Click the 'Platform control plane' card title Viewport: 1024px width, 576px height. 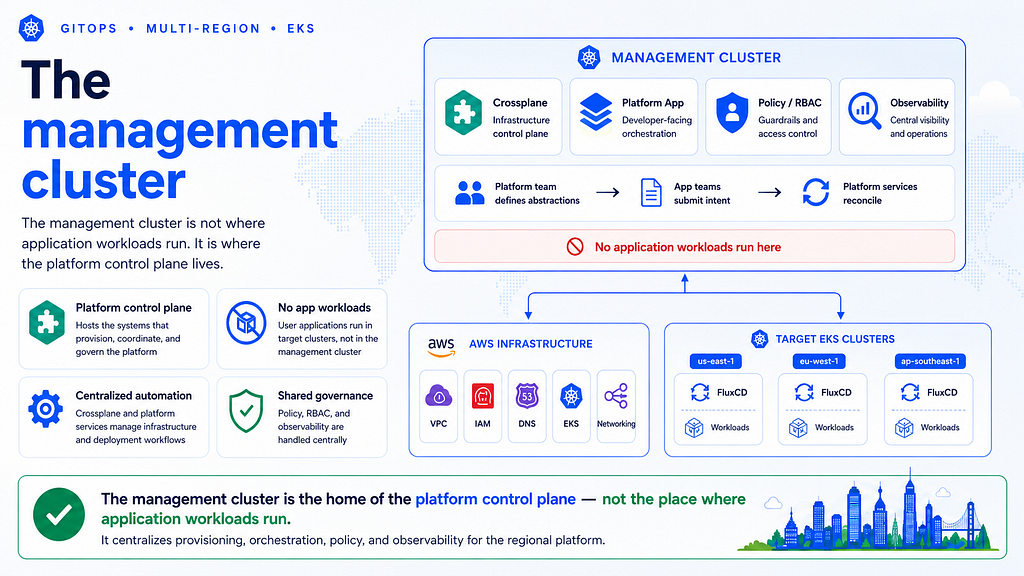pyautogui.click(x=134, y=308)
